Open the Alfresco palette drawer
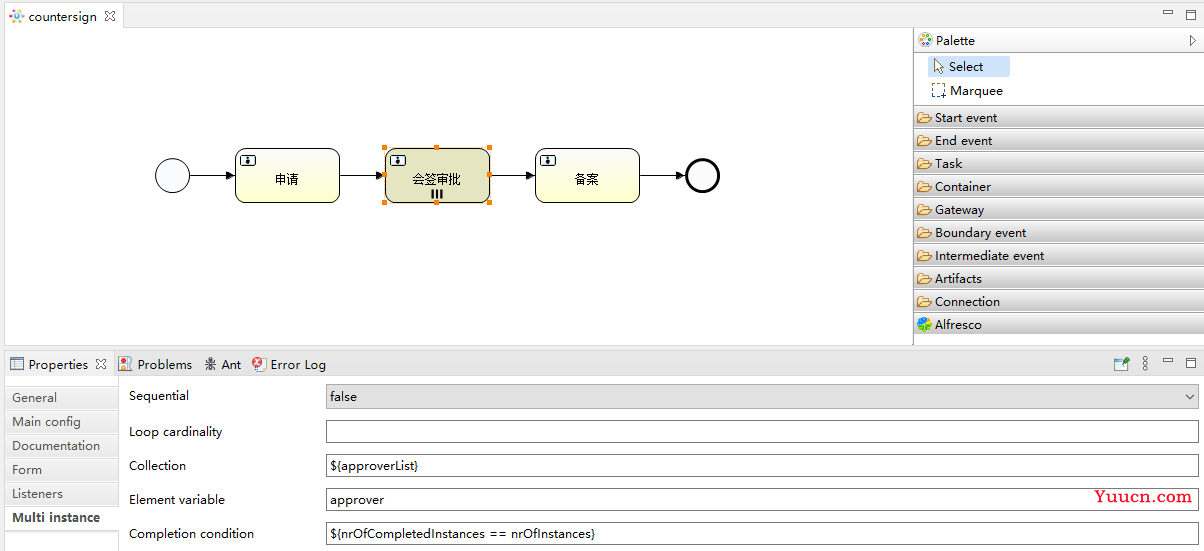 point(1058,324)
